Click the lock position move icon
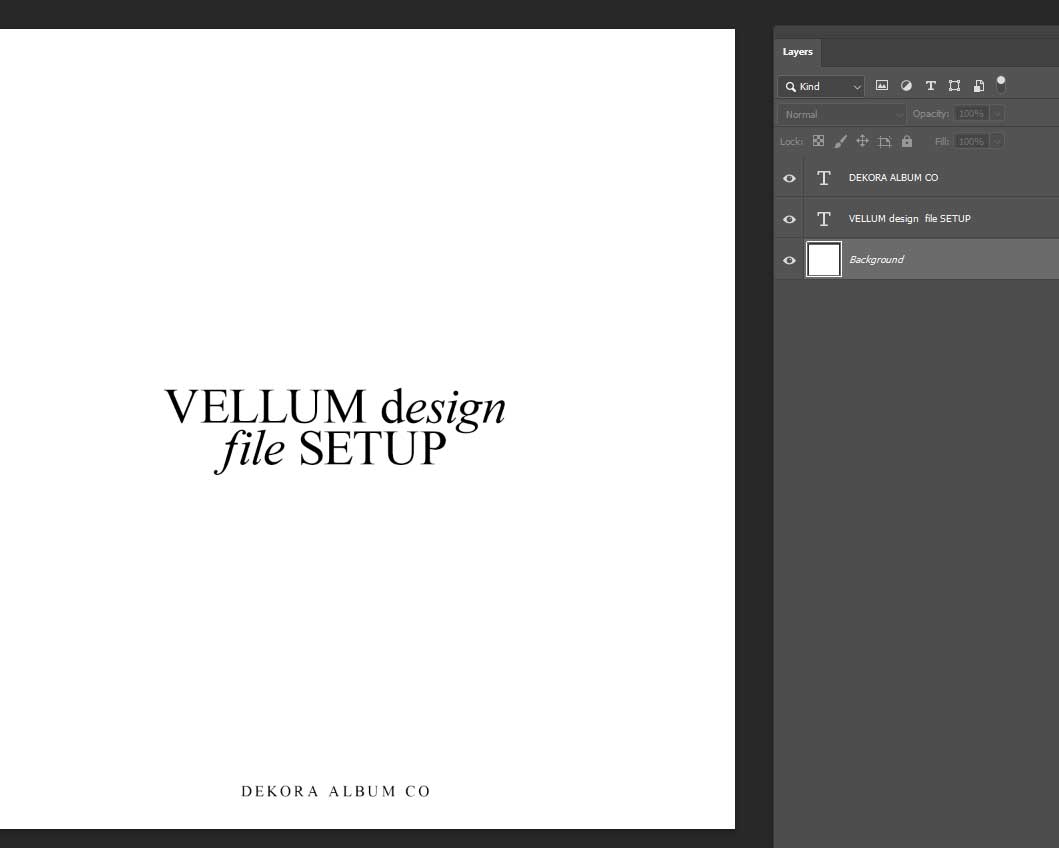 coord(862,141)
